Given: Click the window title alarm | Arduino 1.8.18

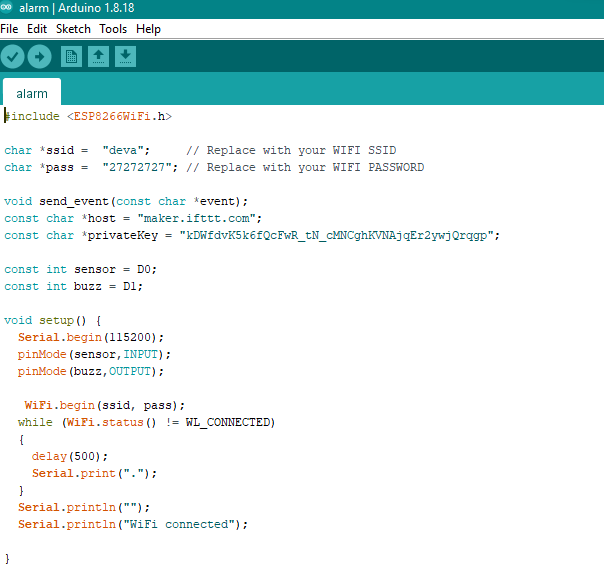Looking at the screenshot, I should tap(77, 8).
